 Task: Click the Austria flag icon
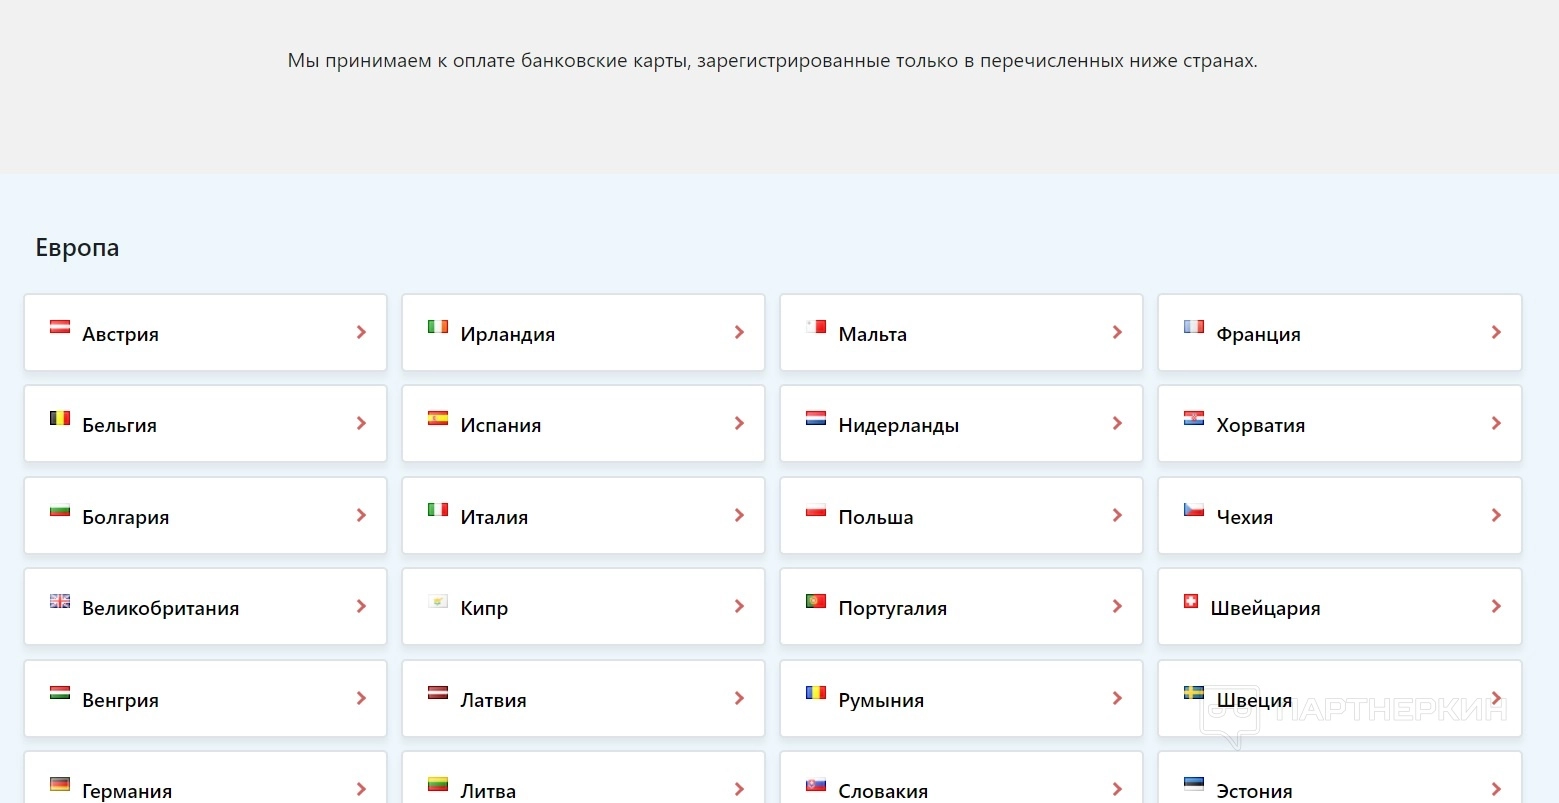click(60, 327)
